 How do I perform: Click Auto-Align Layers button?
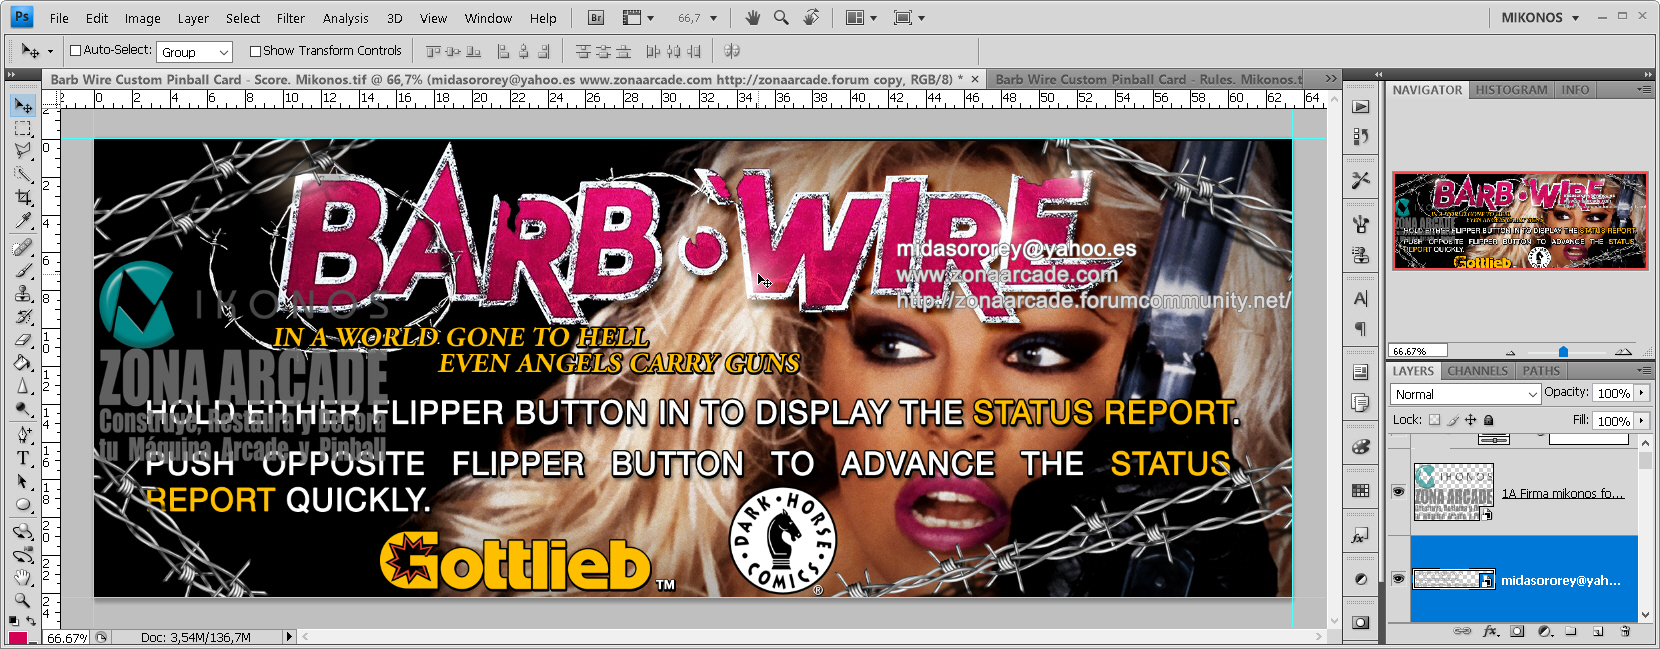(x=732, y=51)
